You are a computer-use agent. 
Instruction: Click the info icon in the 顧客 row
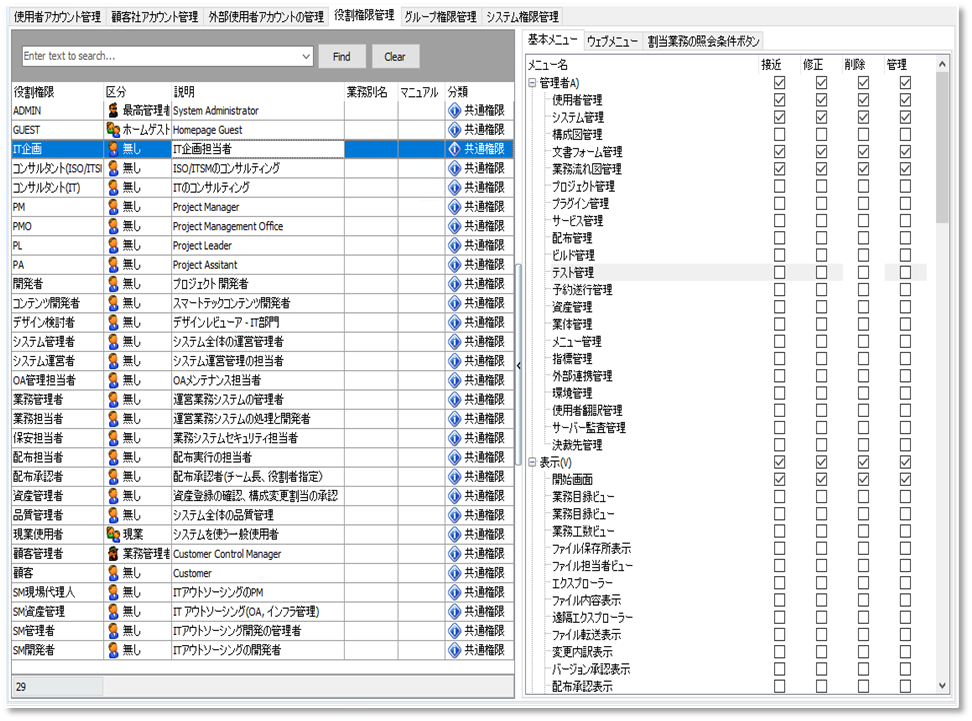(454, 573)
